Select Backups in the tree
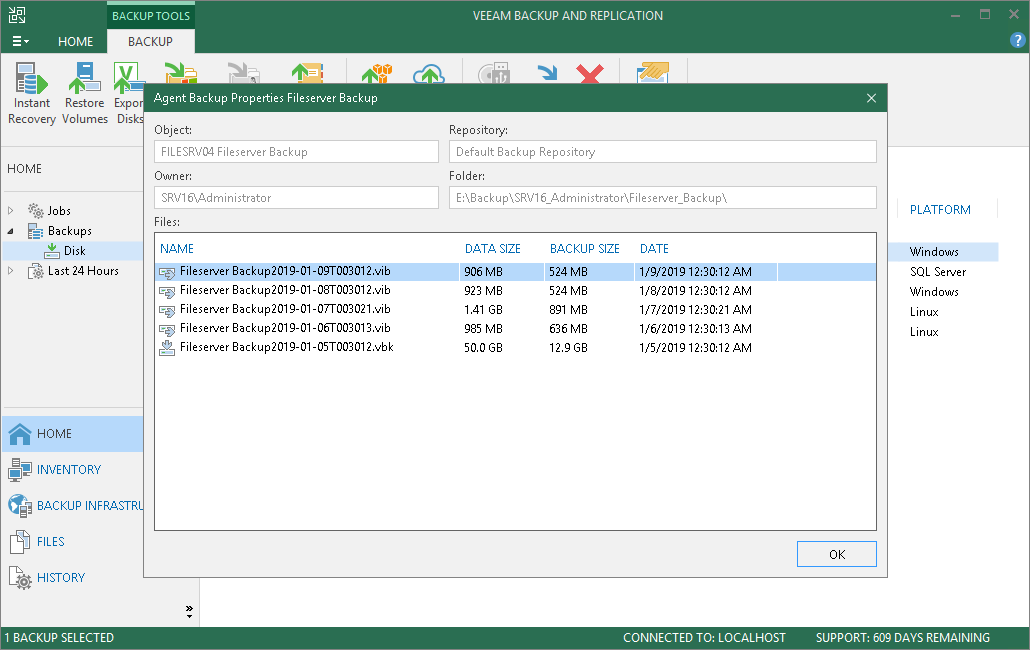This screenshot has height=650, width=1030. [x=70, y=231]
